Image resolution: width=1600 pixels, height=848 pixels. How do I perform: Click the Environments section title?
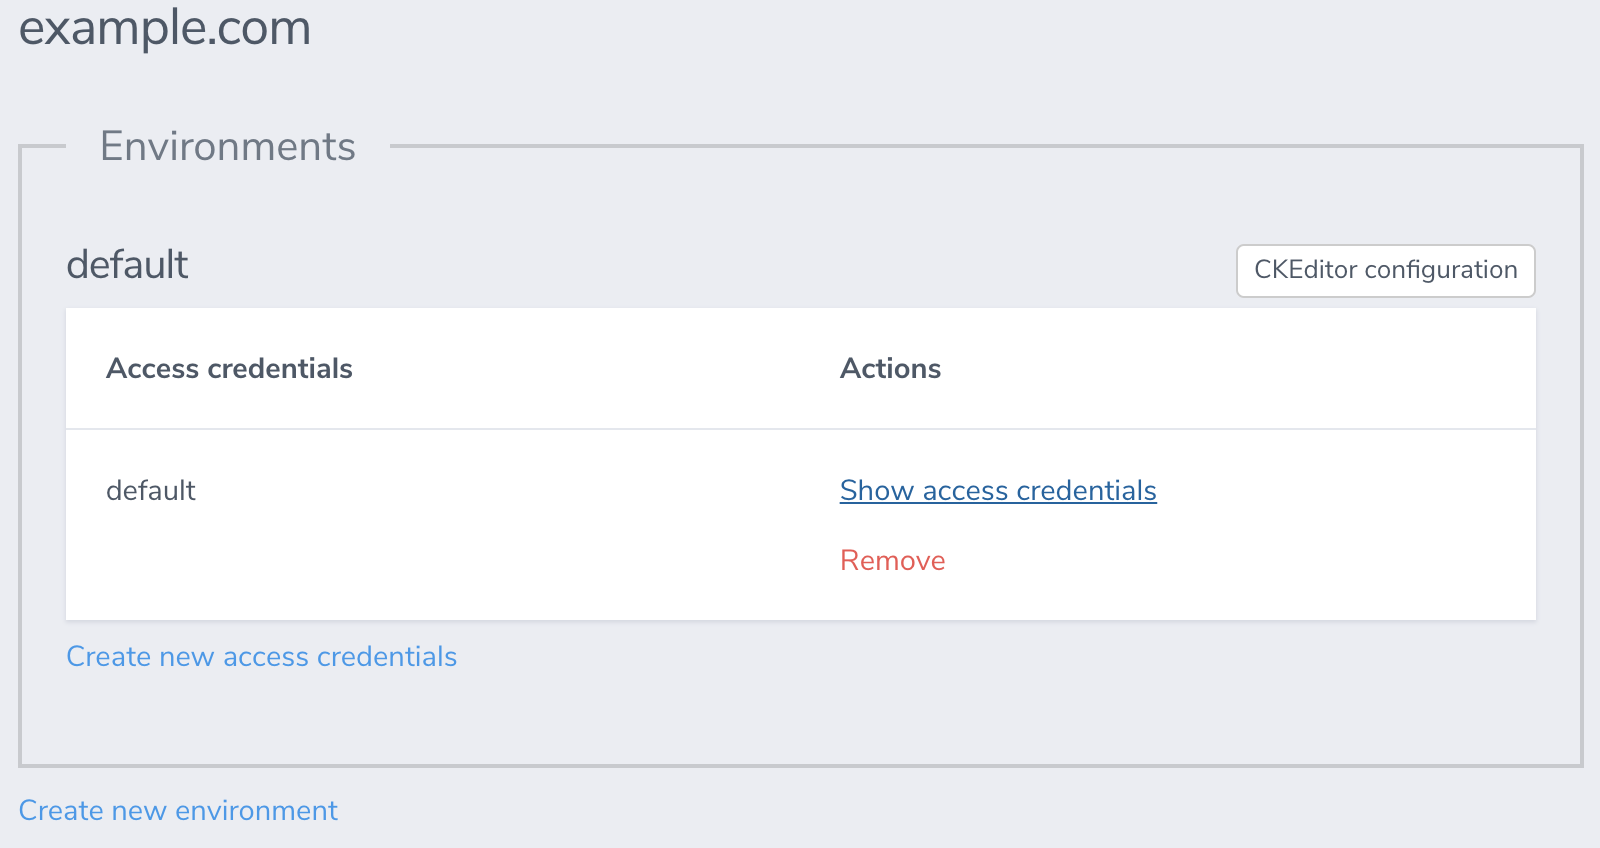pyautogui.click(x=228, y=146)
